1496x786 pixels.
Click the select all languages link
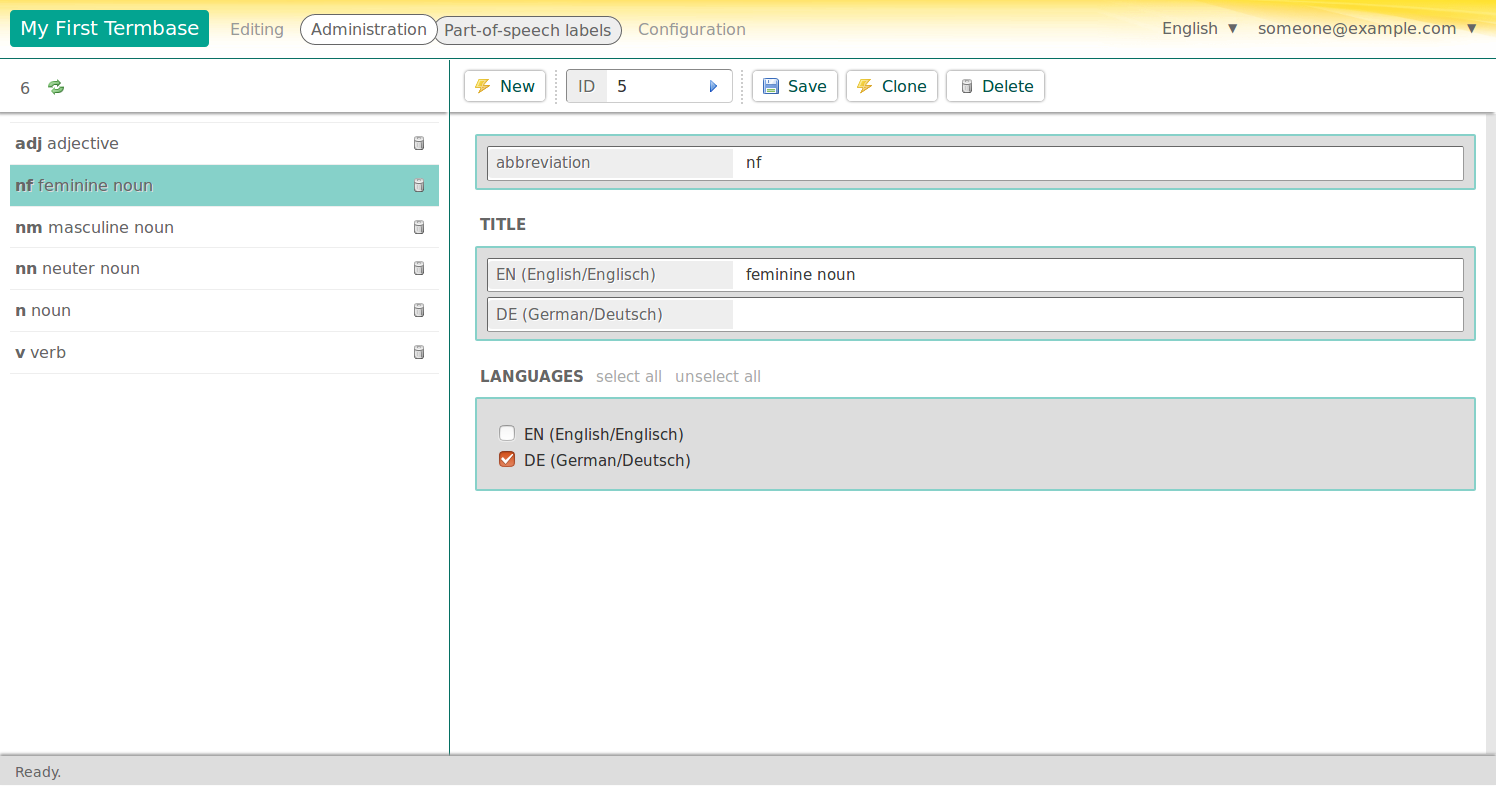tap(629, 376)
